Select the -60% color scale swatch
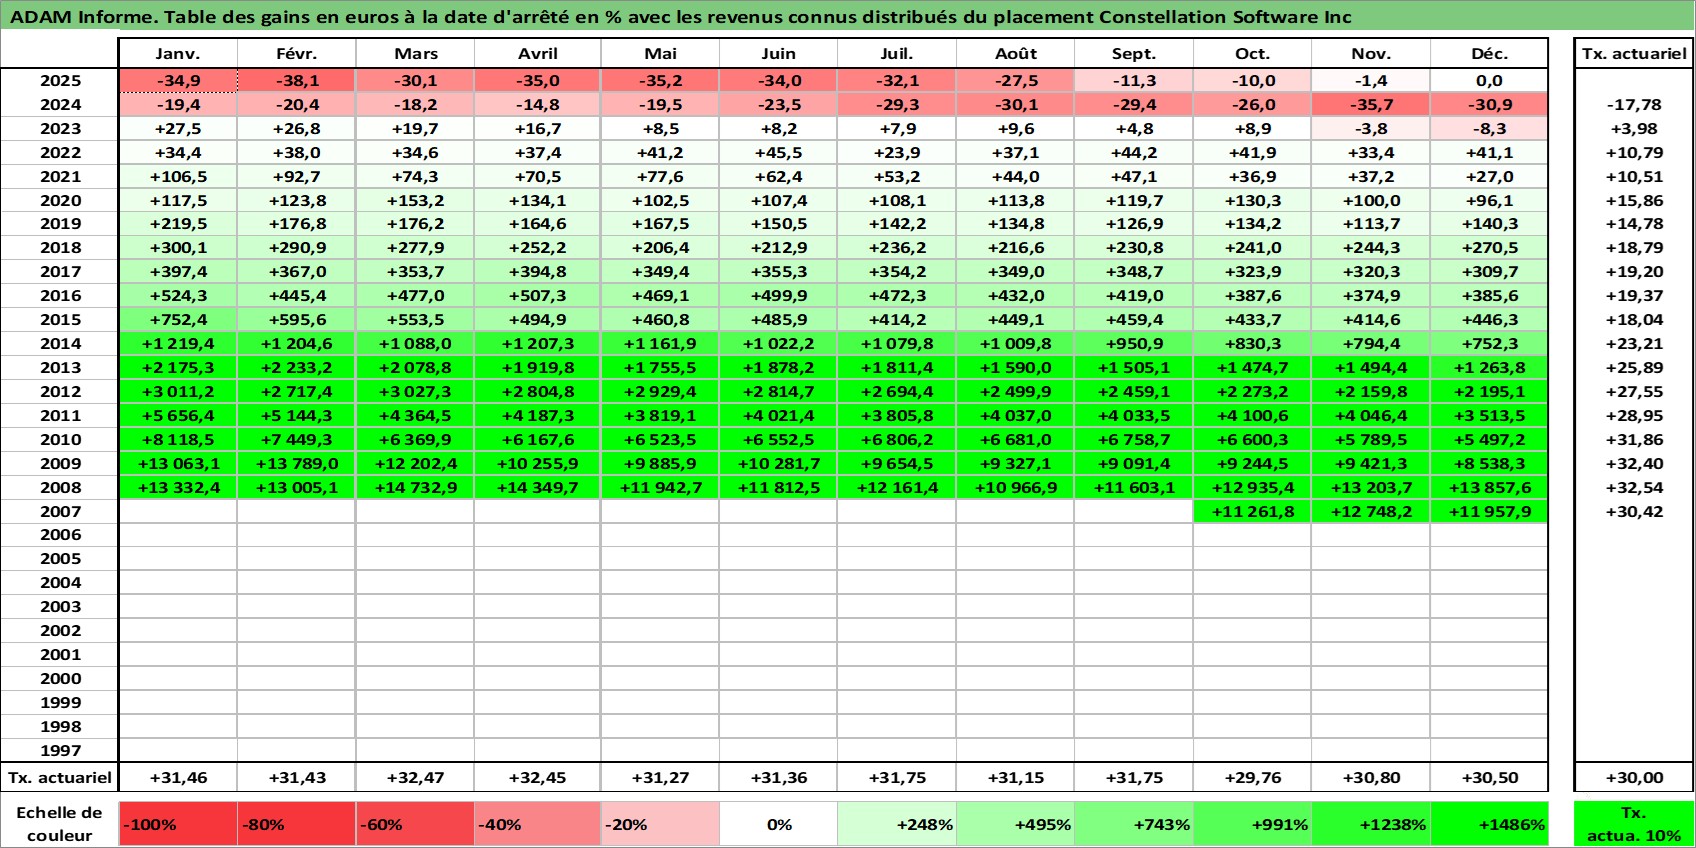The width and height of the screenshot is (1696, 848). coord(415,824)
